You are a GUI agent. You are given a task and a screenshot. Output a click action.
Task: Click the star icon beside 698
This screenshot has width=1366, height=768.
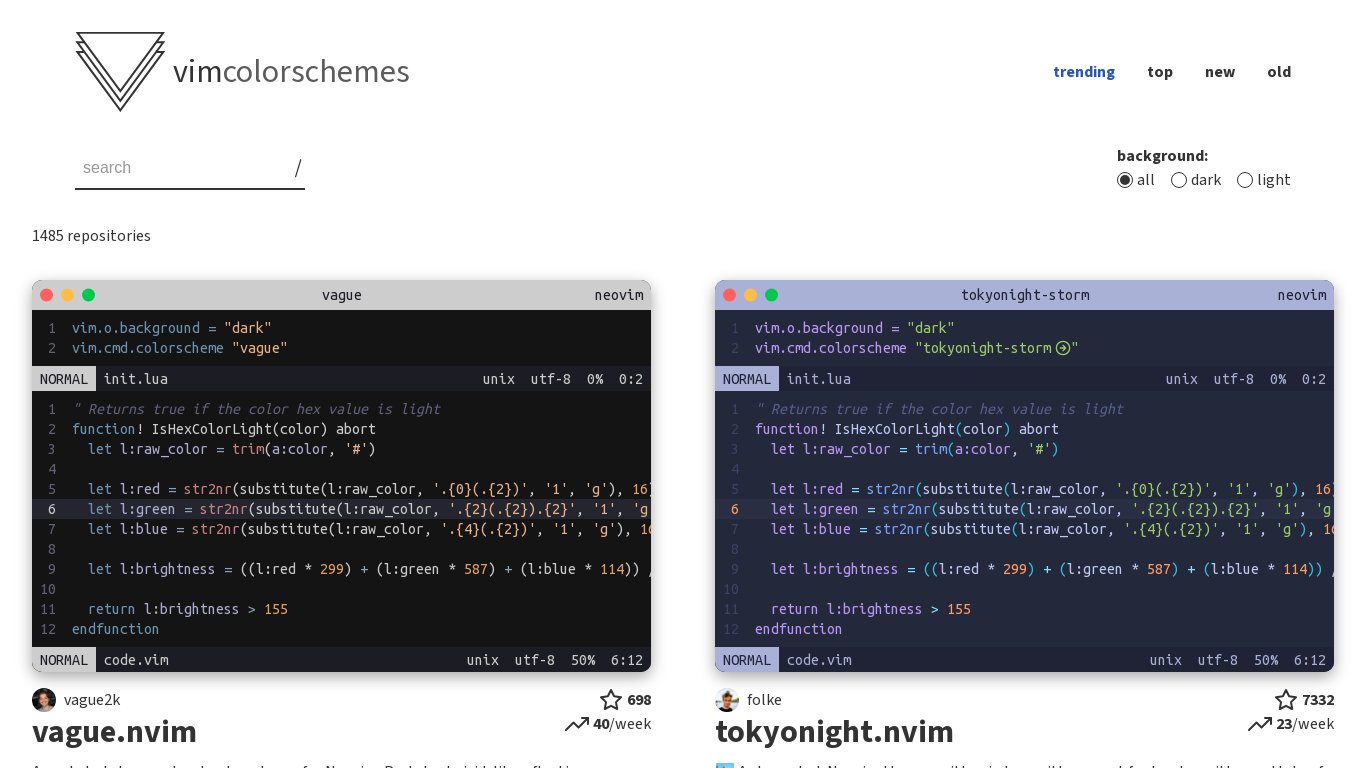point(611,700)
